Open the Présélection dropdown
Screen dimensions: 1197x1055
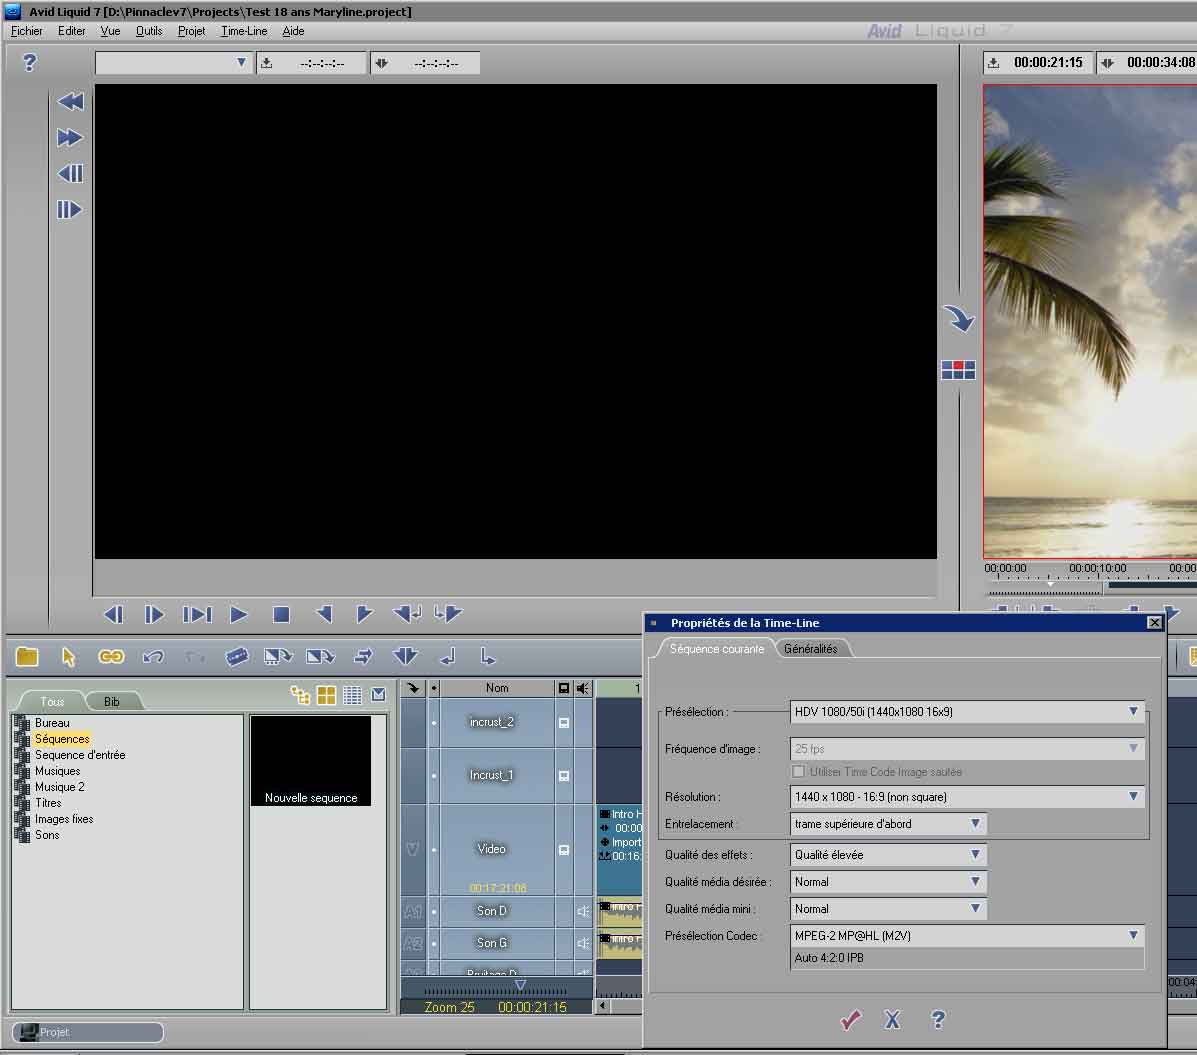coord(1132,712)
